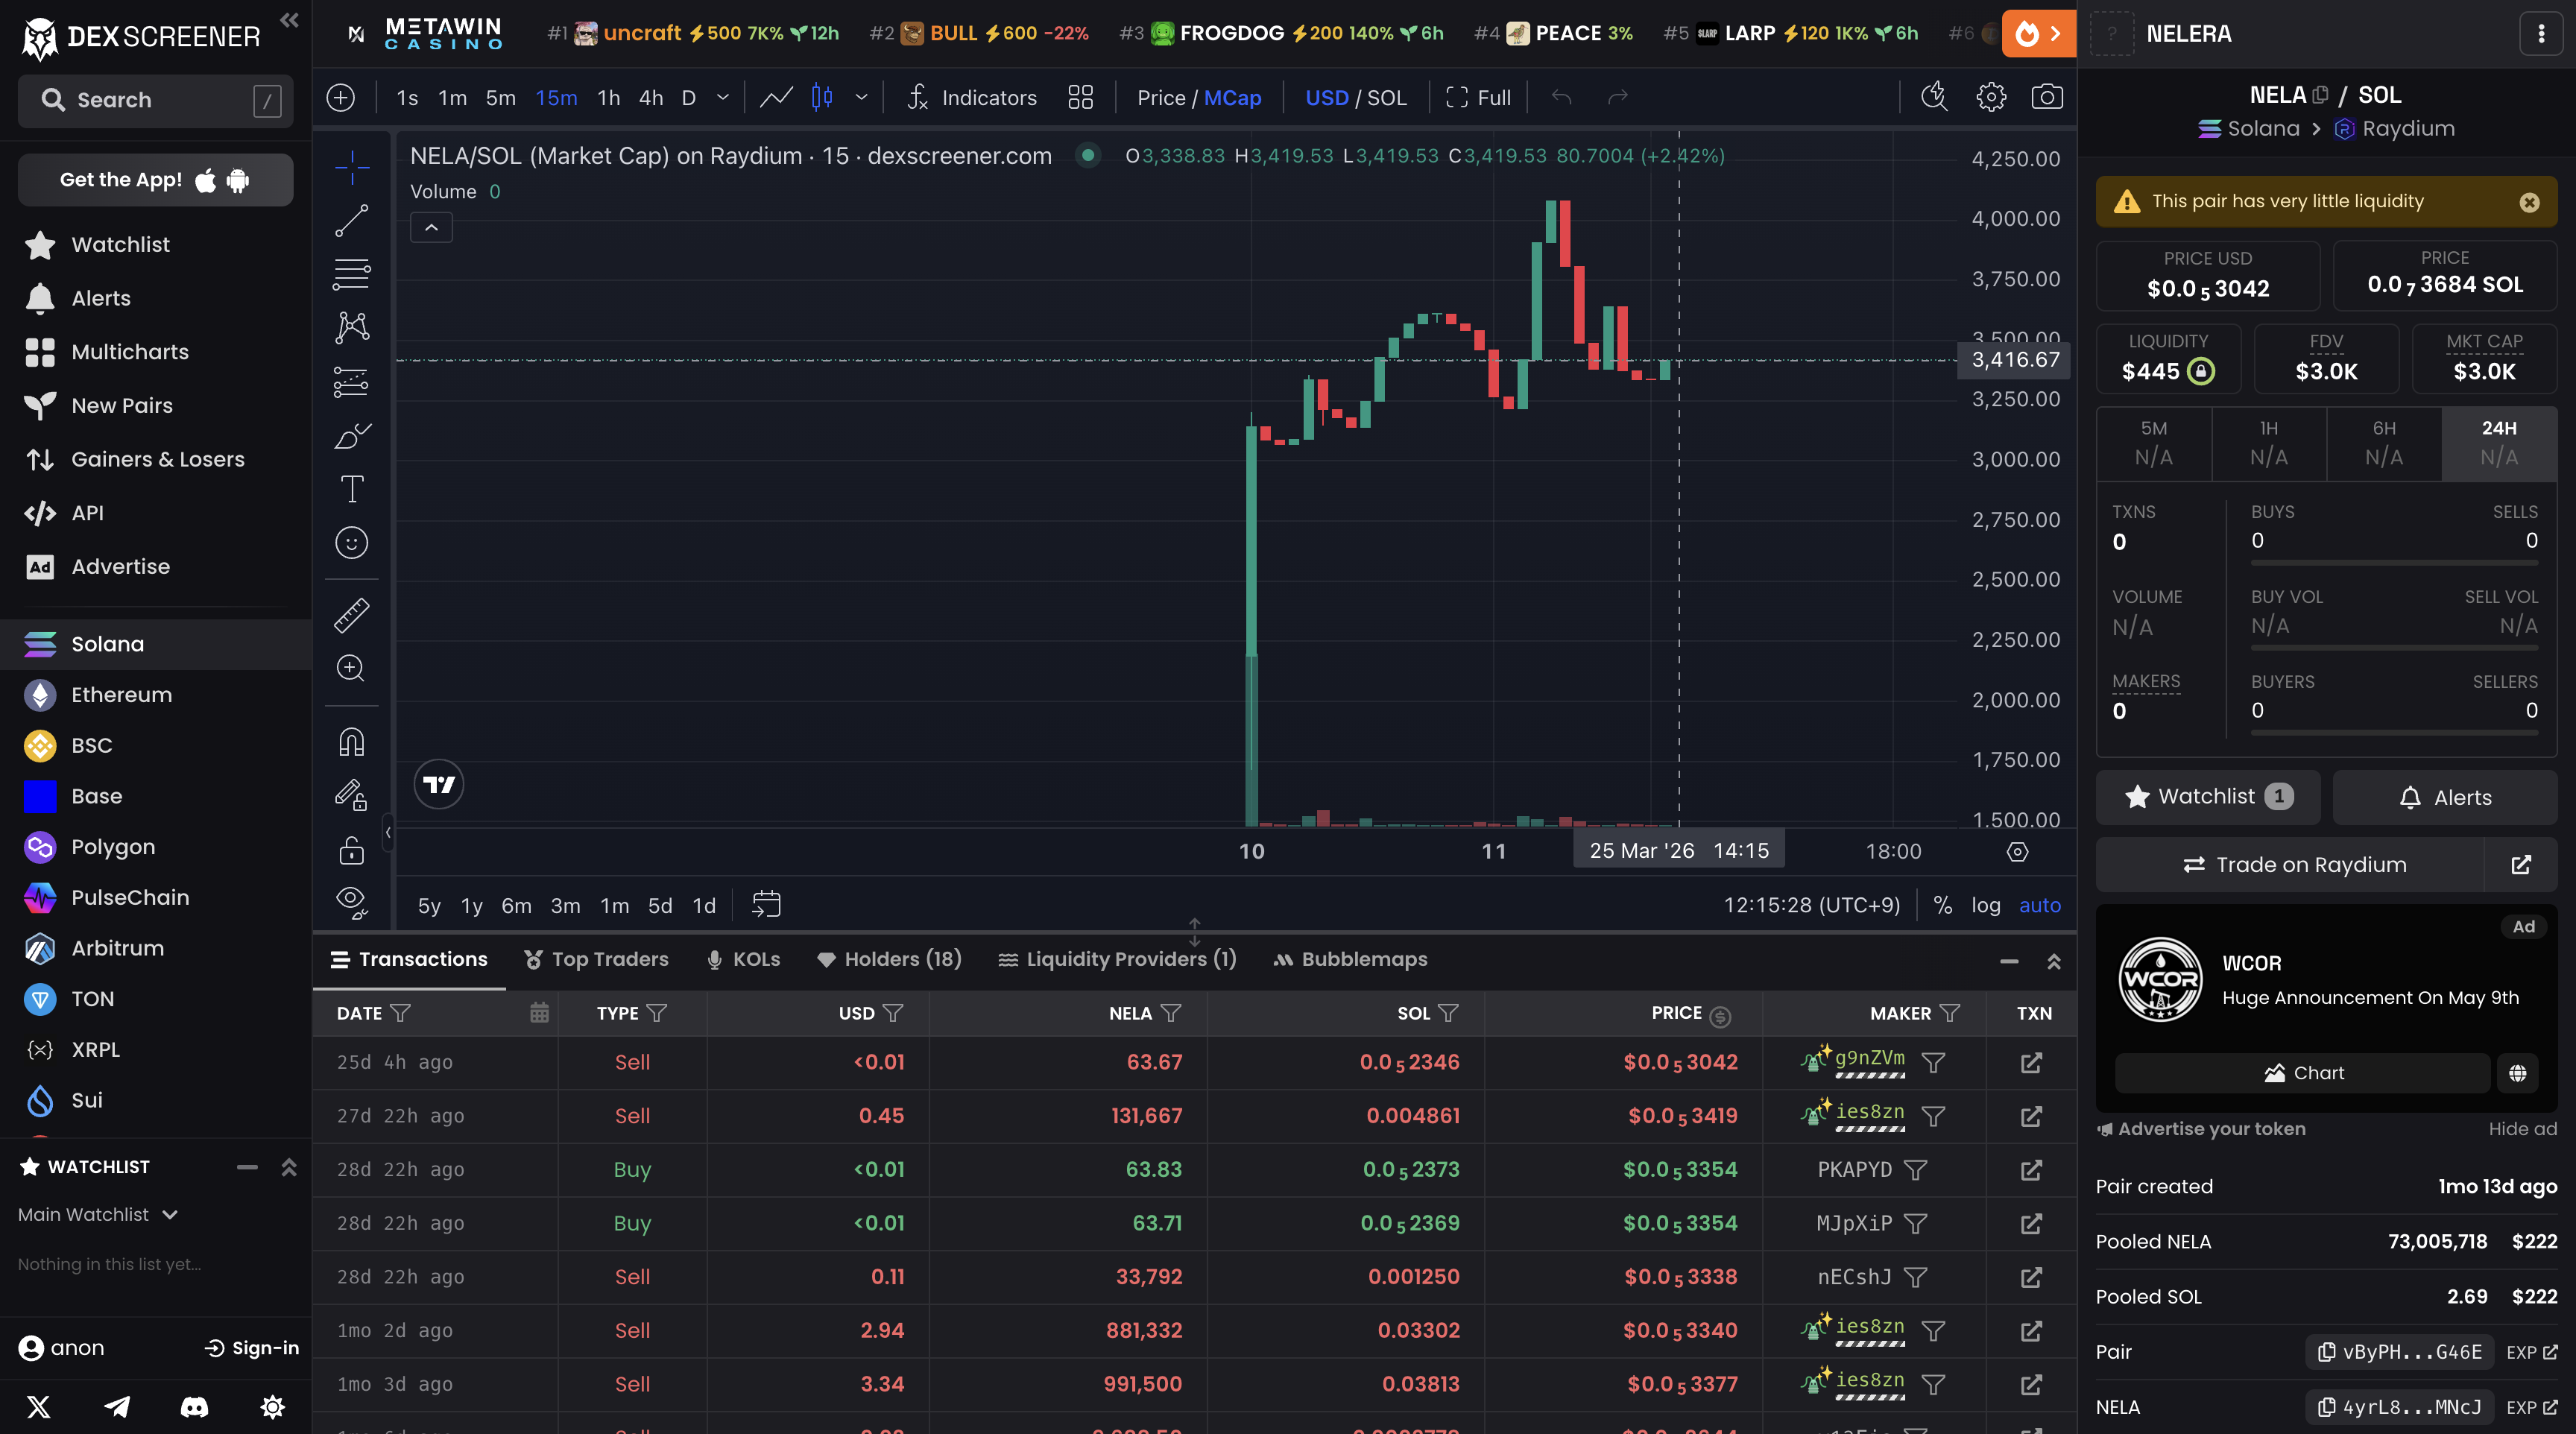
Task: Take a chart snapshot with the camera icon
Action: 2048,97
